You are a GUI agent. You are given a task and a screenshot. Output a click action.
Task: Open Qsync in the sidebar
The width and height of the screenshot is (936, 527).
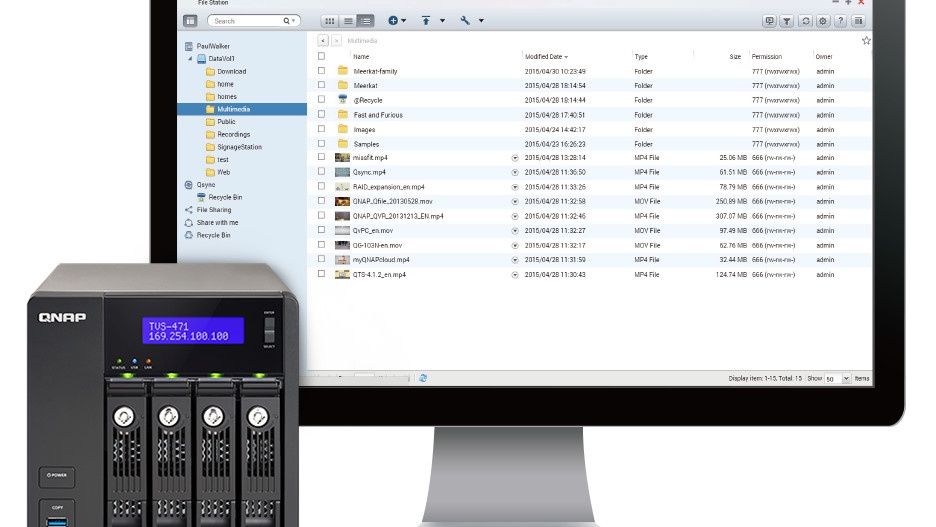click(x=205, y=185)
